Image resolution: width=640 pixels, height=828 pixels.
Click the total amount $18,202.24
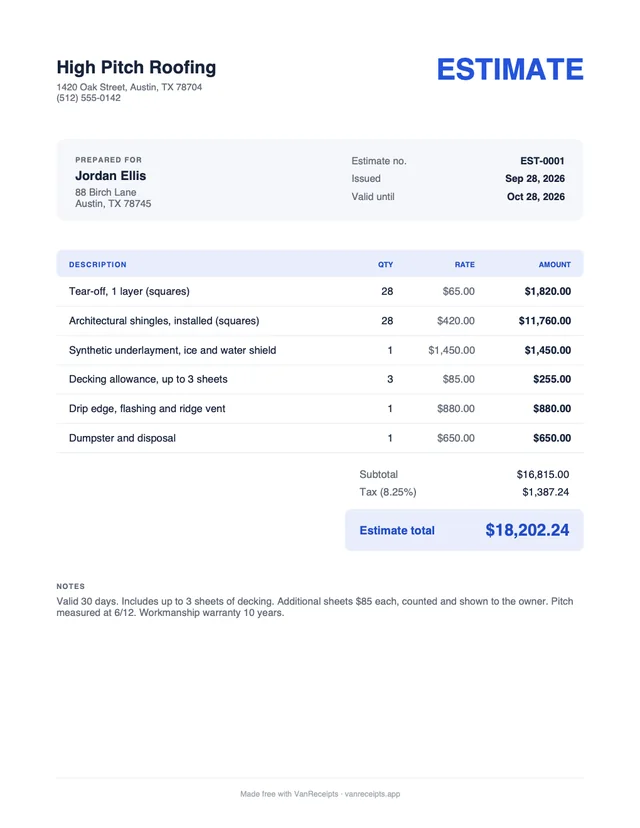coord(528,530)
